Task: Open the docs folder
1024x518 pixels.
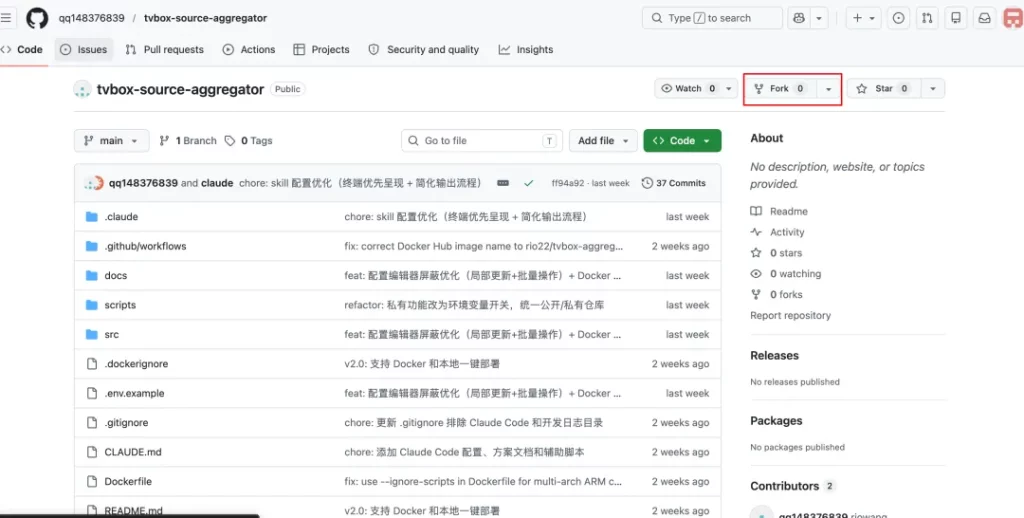Action: point(116,276)
